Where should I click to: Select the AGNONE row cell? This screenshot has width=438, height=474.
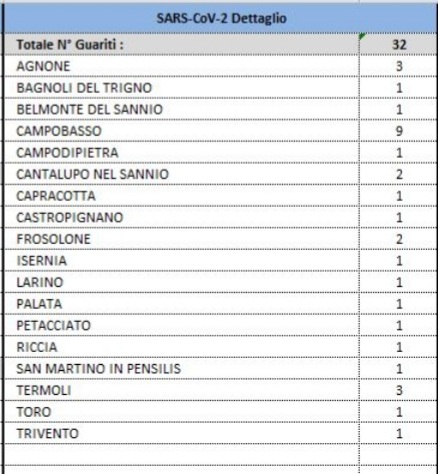[182, 66]
